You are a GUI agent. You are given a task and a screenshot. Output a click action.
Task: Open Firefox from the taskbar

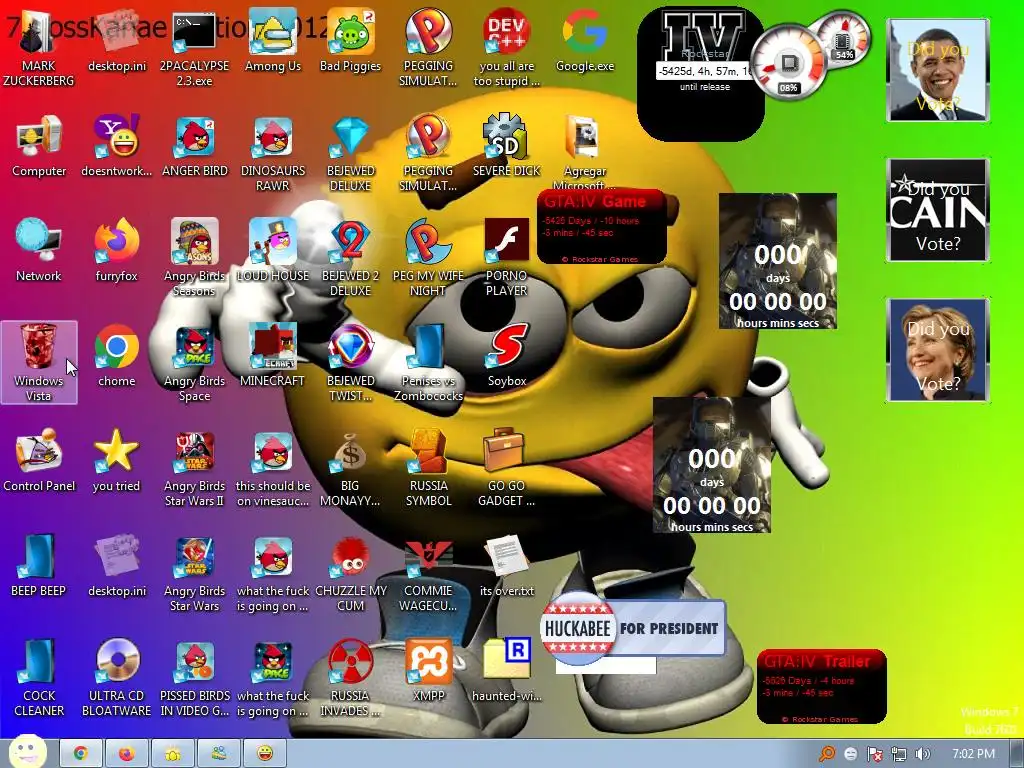(x=127, y=754)
